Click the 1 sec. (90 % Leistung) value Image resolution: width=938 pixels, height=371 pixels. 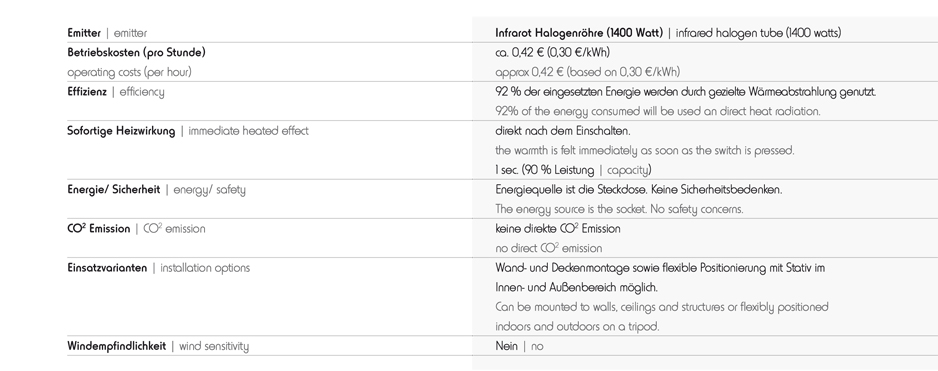click(x=545, y=171)
